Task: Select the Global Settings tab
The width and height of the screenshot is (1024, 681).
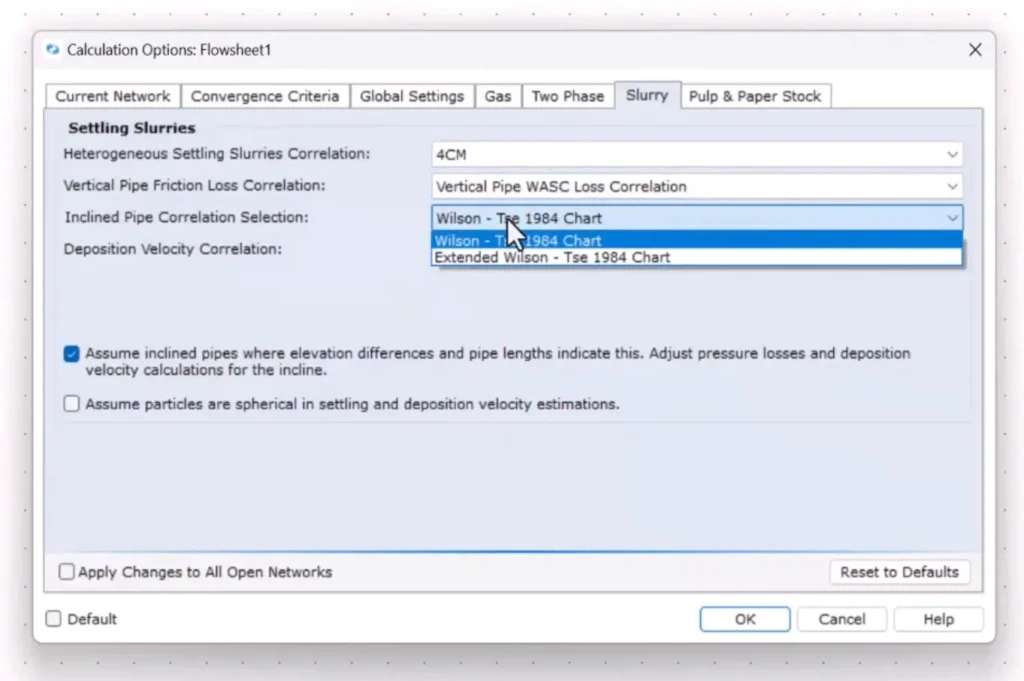Action: (x=412, y=96)
